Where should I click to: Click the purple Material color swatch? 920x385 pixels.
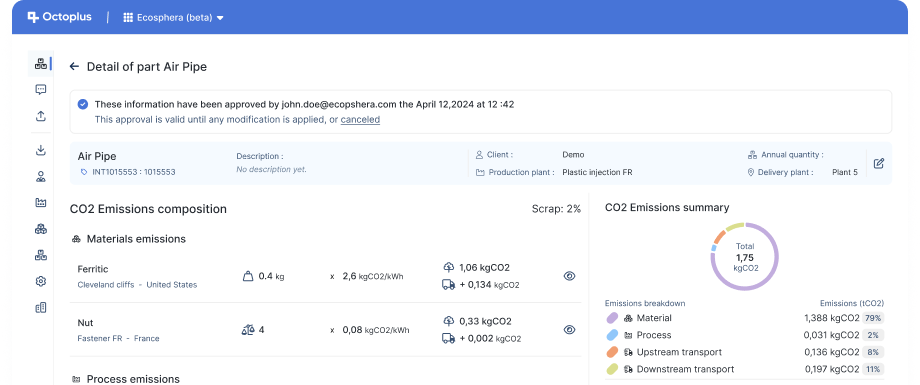[x=612, y=318]
